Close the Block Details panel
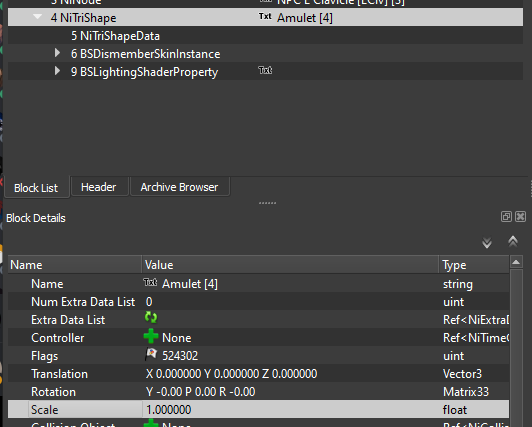Image resolution: width=532 pixels, height=427 pixels. (520, 217)
